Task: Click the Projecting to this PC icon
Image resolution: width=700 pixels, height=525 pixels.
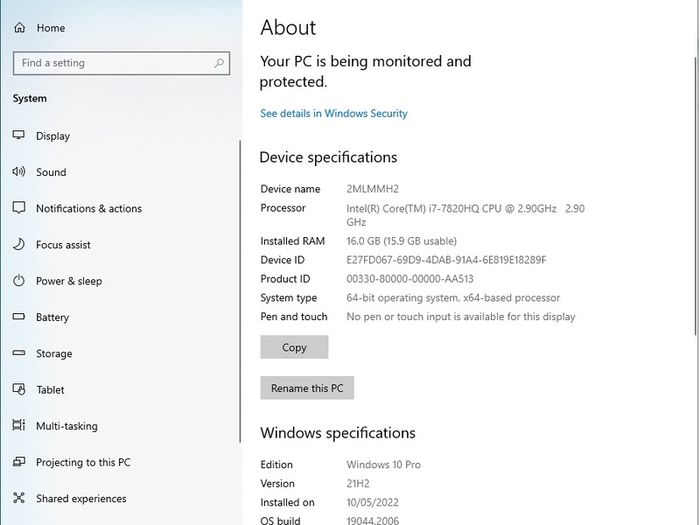Action: [x=19, y=462]
